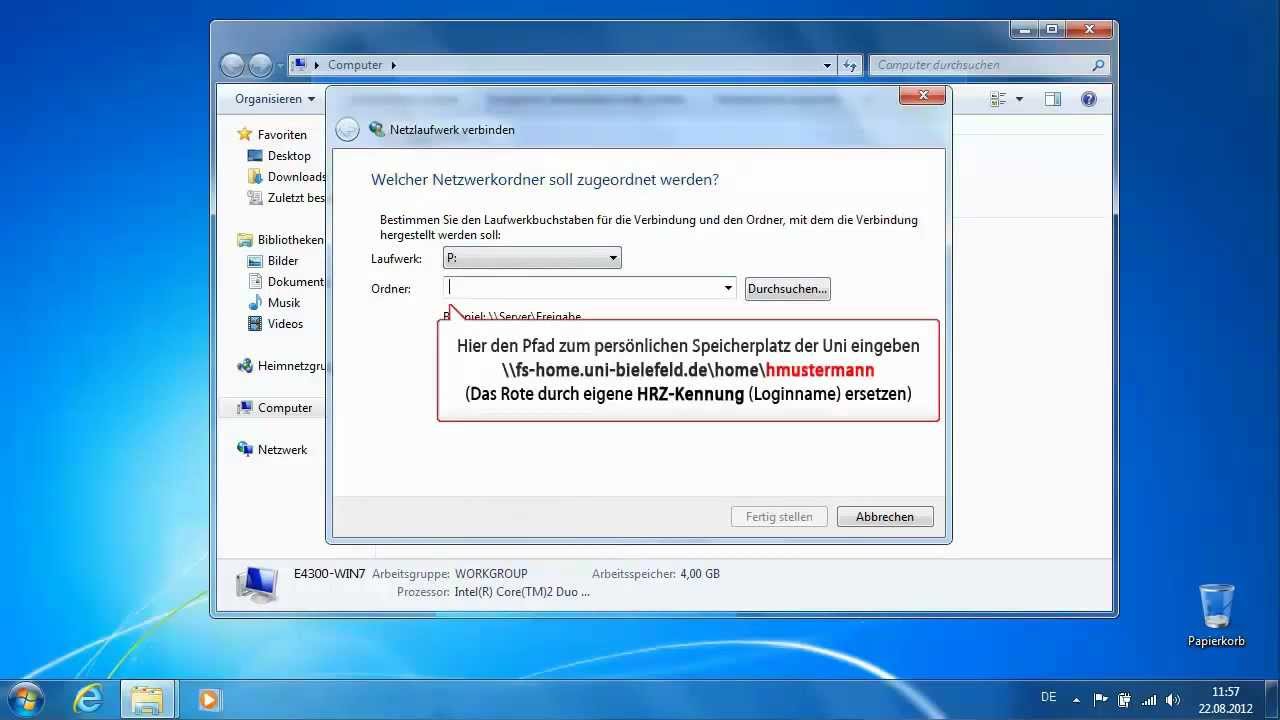Viewport: 1280px width, 720px height.
Task: Show hidden tray icons arrow
Action: pyautogui.click(x=1076, y=699)
